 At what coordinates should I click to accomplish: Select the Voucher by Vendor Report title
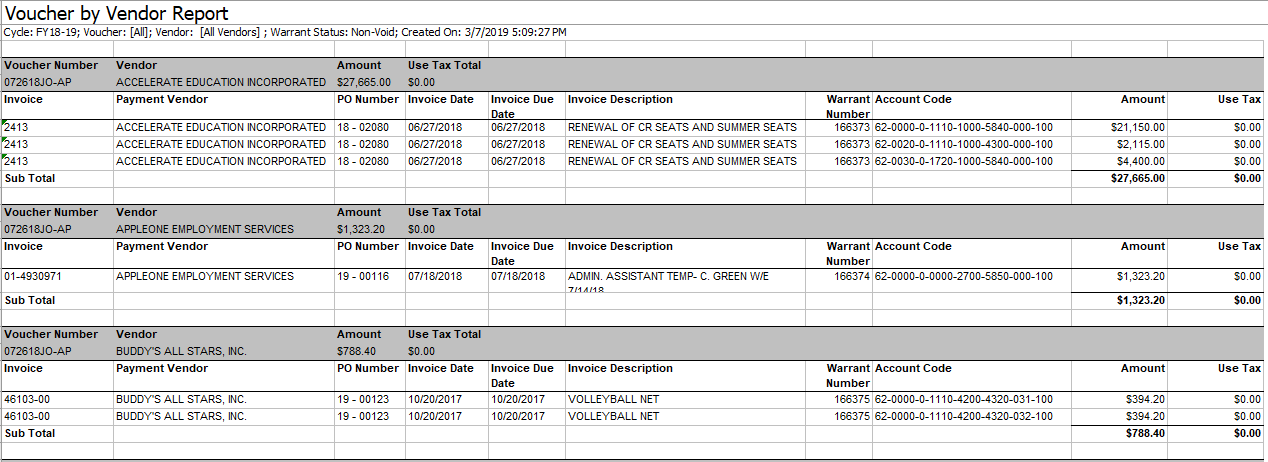117,13
